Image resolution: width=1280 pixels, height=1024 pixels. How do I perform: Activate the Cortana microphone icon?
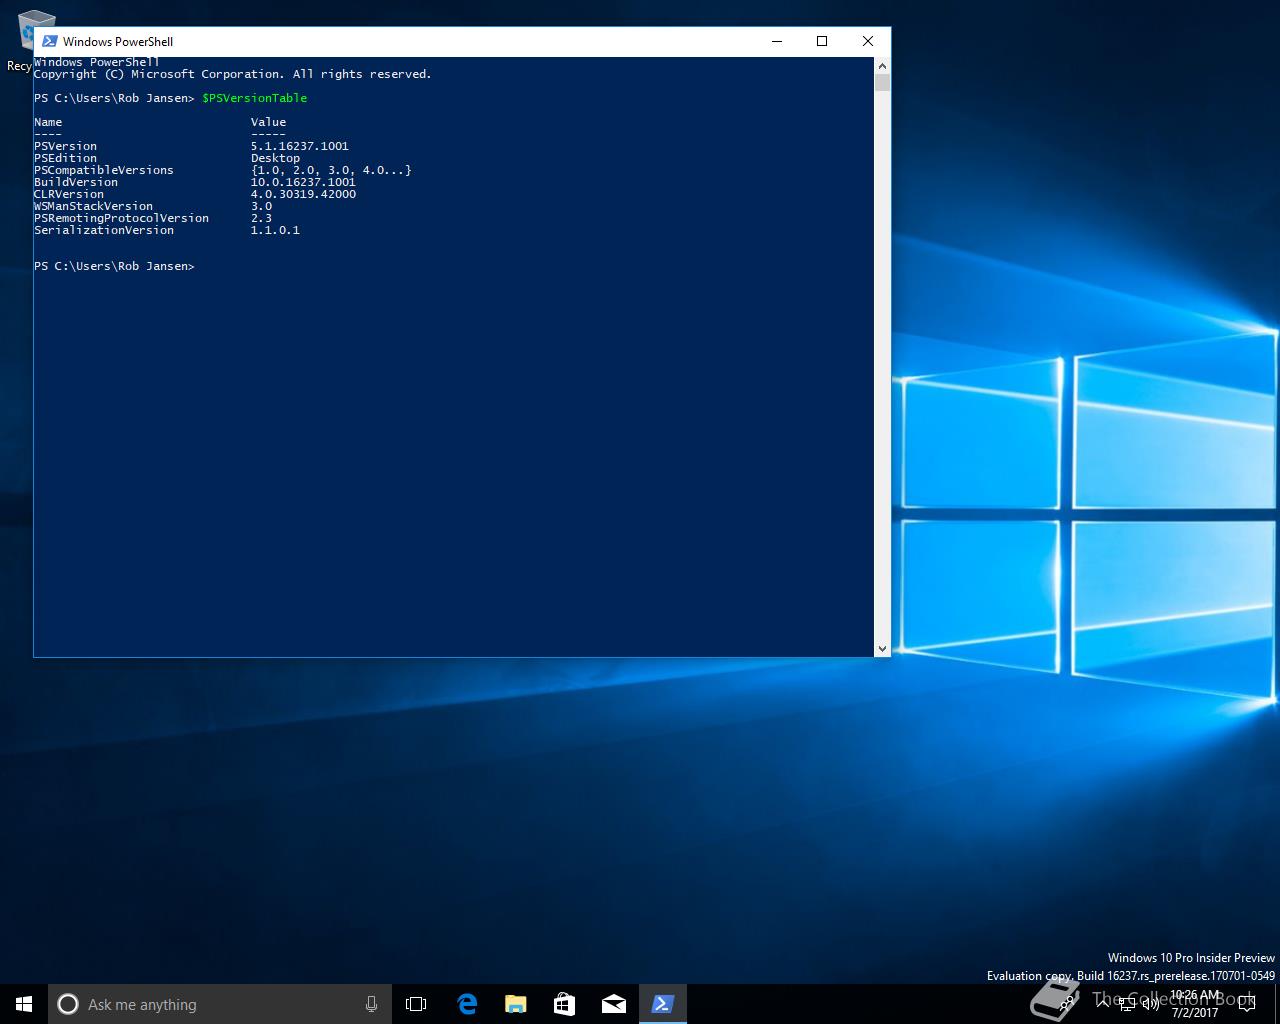click(x=371, y=1004)
